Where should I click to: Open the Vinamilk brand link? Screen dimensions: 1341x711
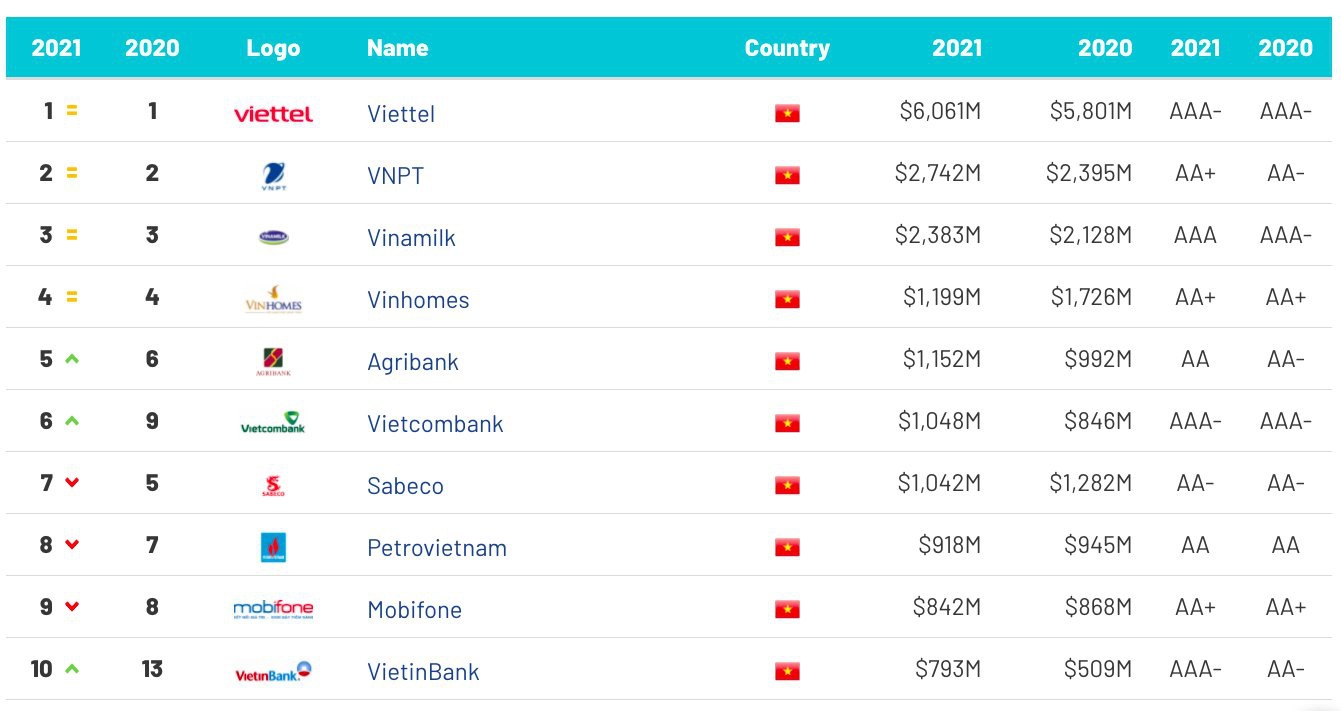pyautogui.click(x=411, y=238)
